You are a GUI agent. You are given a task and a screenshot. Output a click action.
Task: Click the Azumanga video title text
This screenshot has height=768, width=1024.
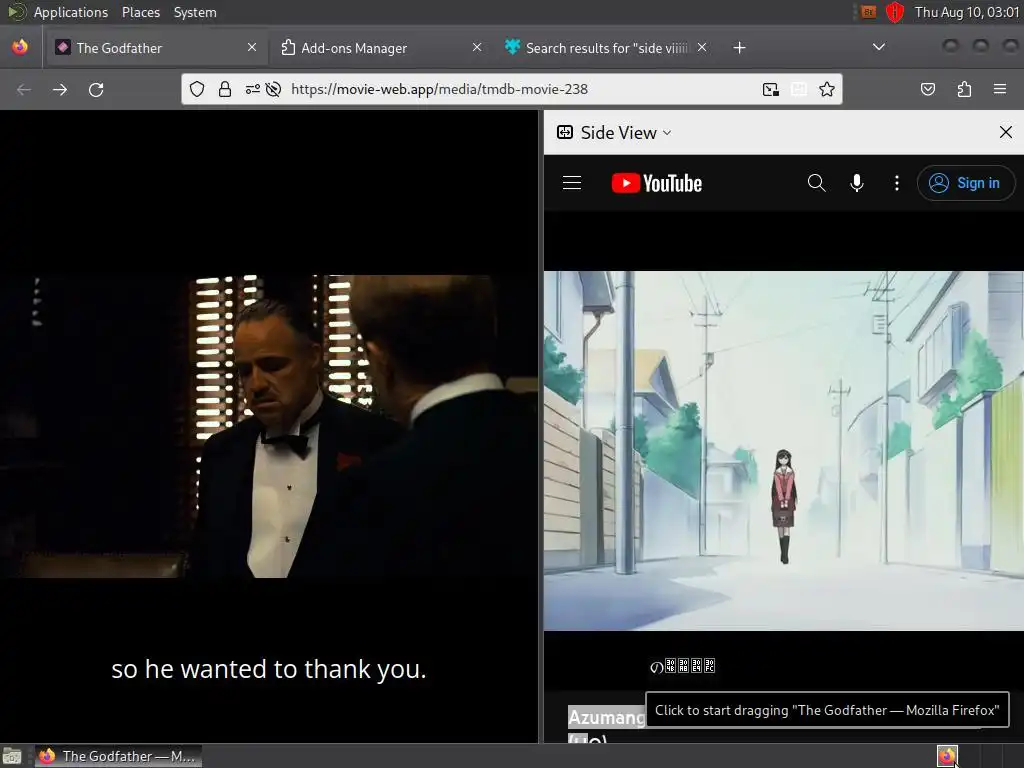pos(606,718)
